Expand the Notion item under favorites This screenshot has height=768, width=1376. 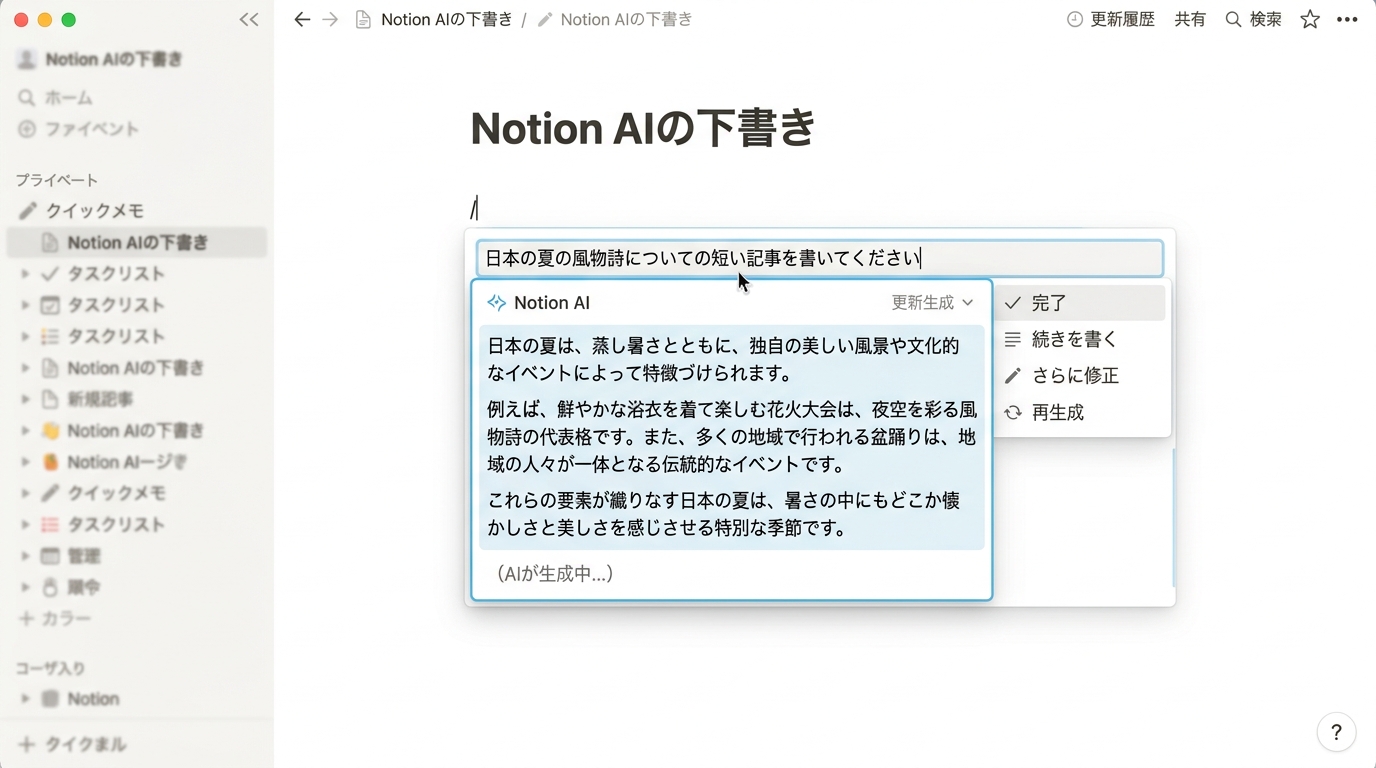(x=25, y=699)
